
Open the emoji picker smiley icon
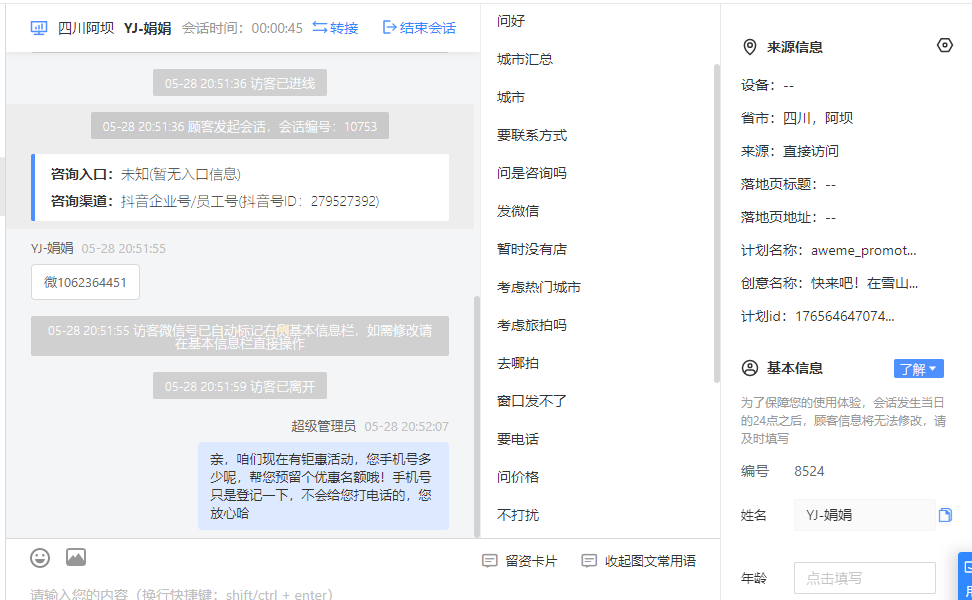40,558
